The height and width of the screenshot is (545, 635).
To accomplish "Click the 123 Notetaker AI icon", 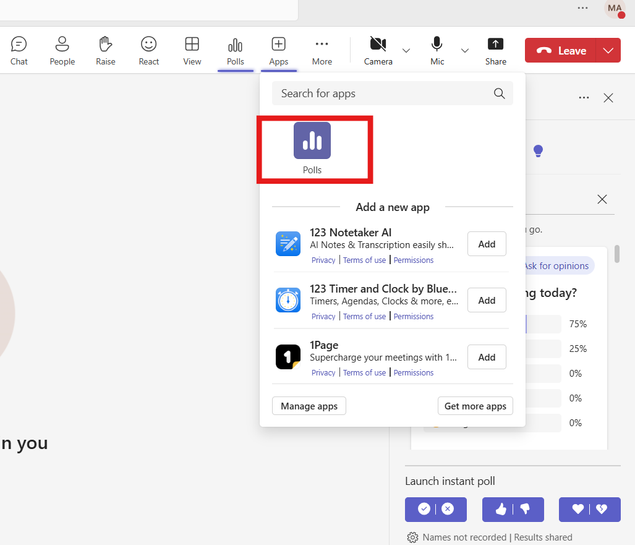I will click(288, 244).
